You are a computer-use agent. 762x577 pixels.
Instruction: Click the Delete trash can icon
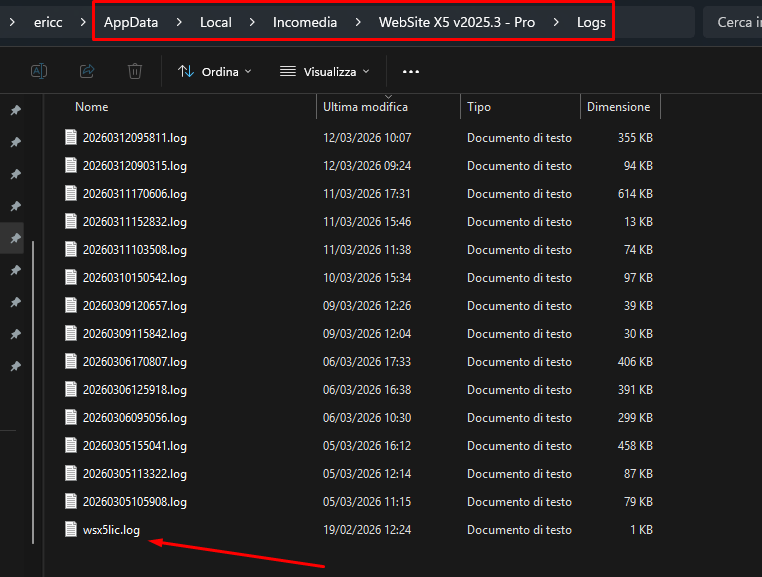click(x=135, y=71)
